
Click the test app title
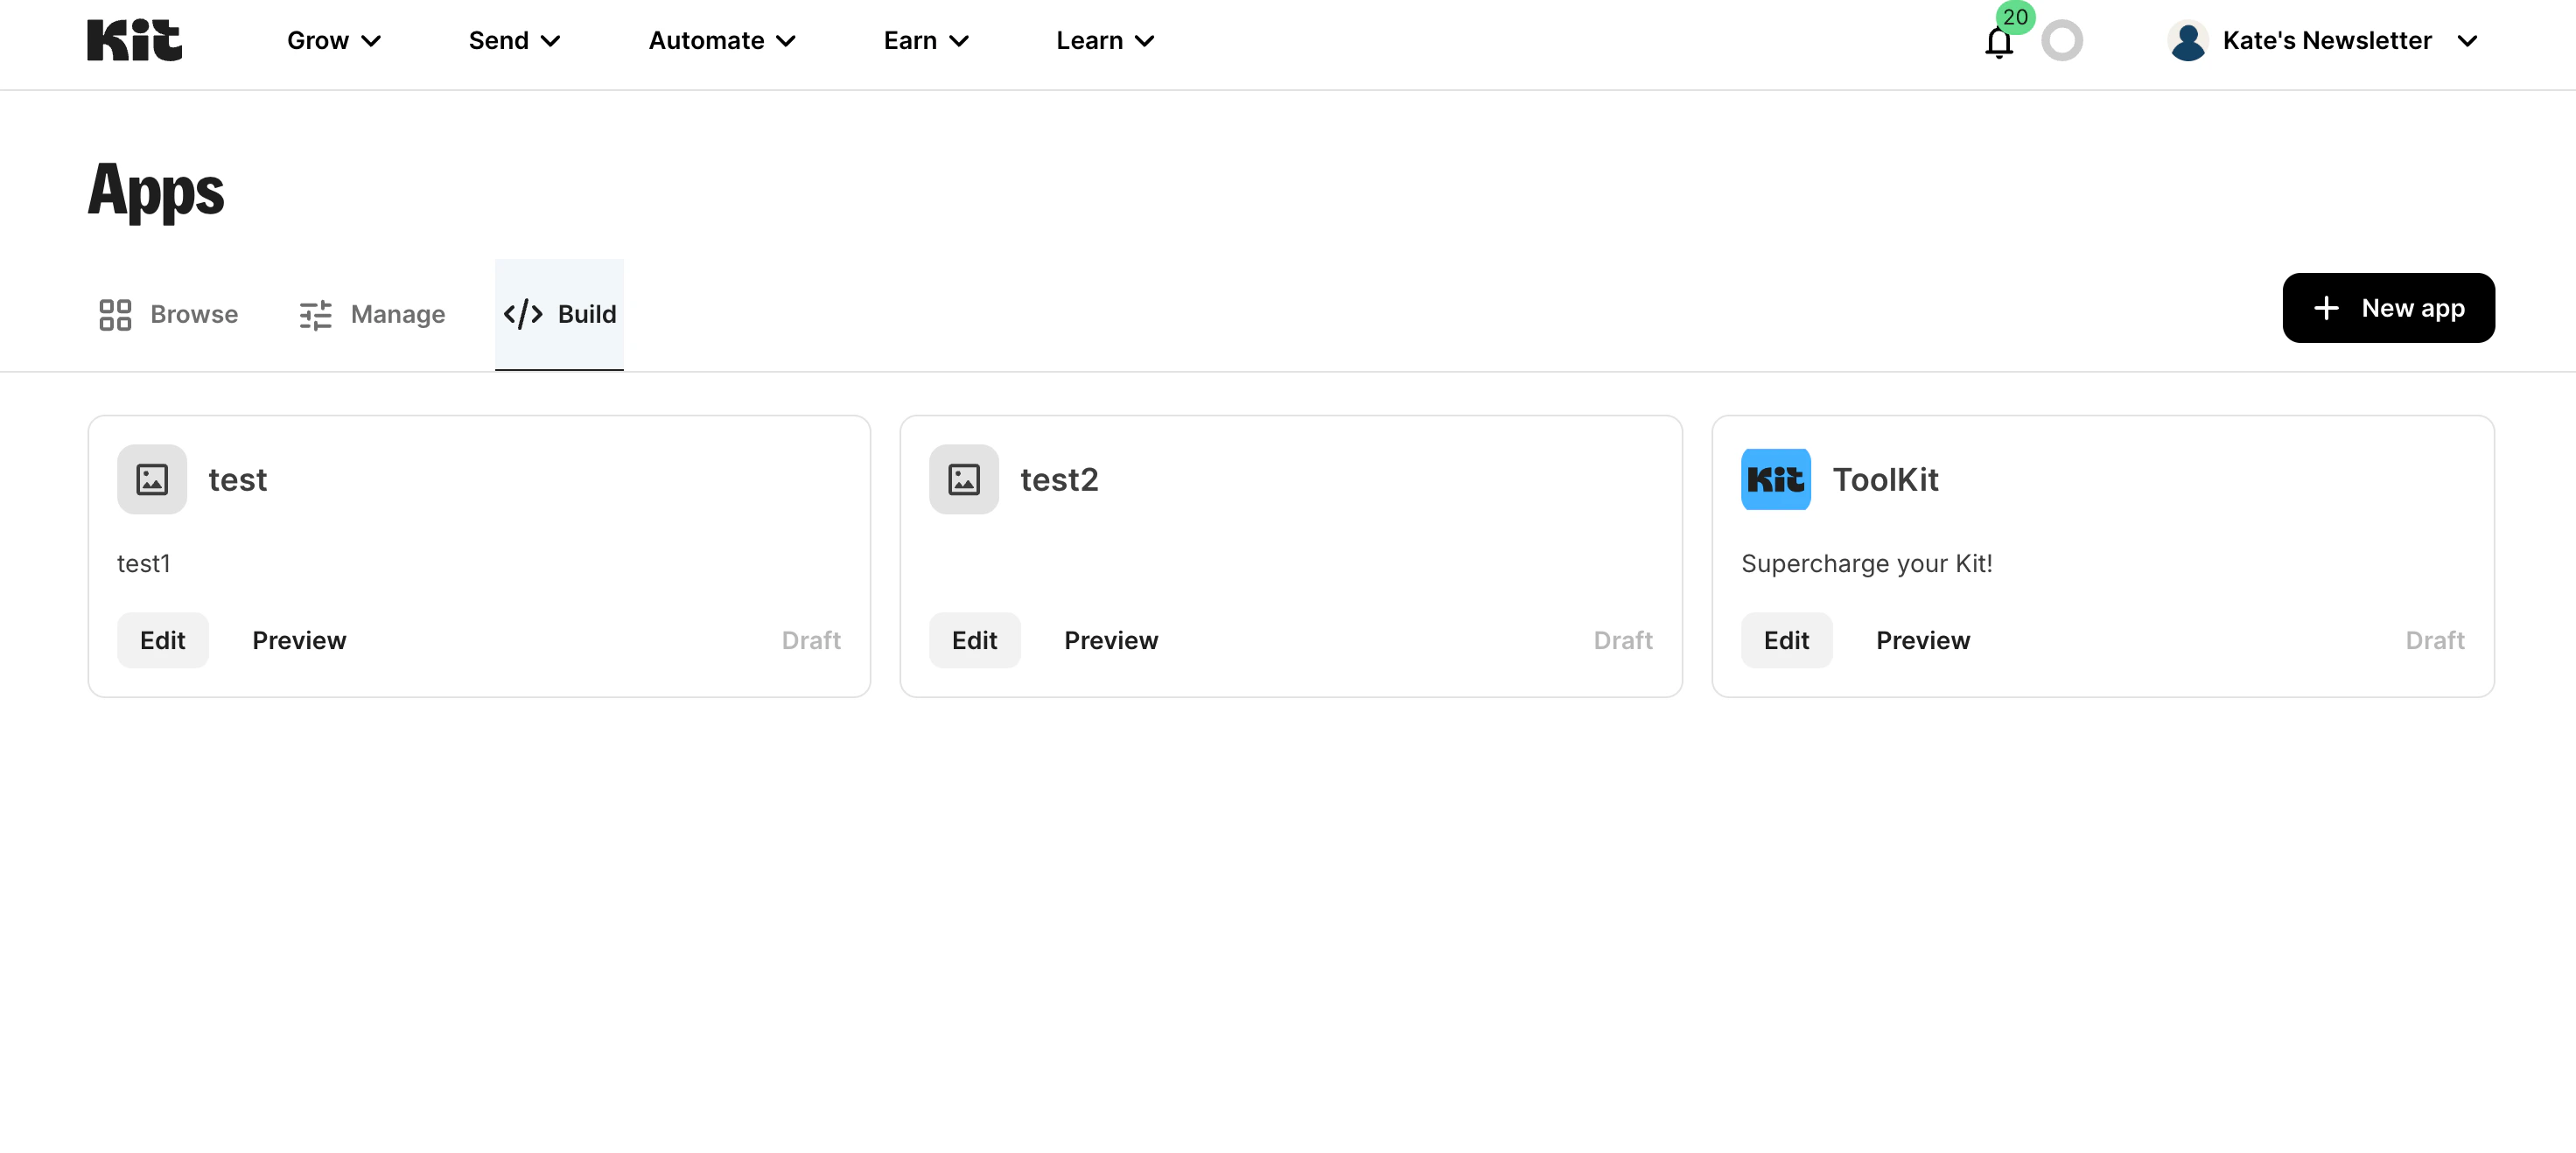point(237,480)
